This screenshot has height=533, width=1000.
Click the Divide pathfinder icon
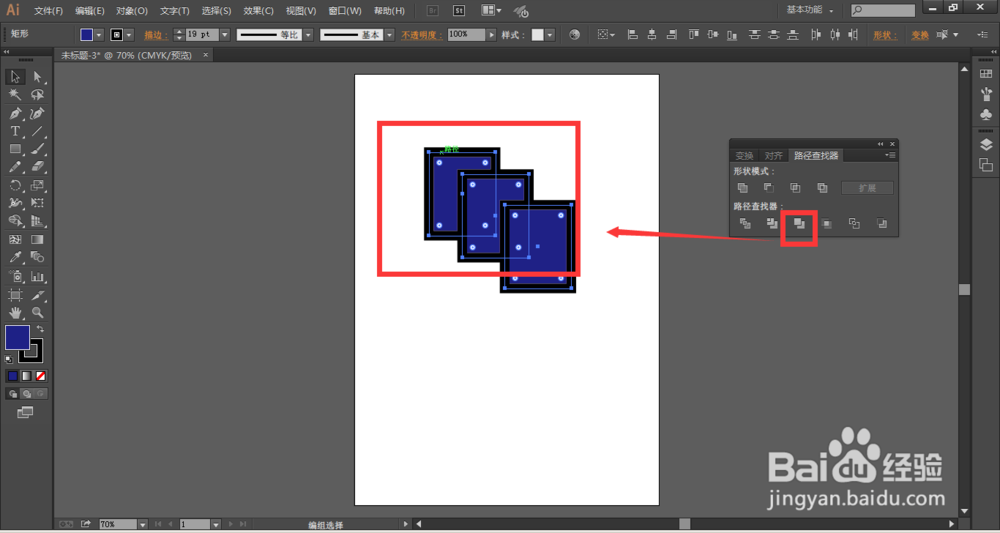(745, 224)
